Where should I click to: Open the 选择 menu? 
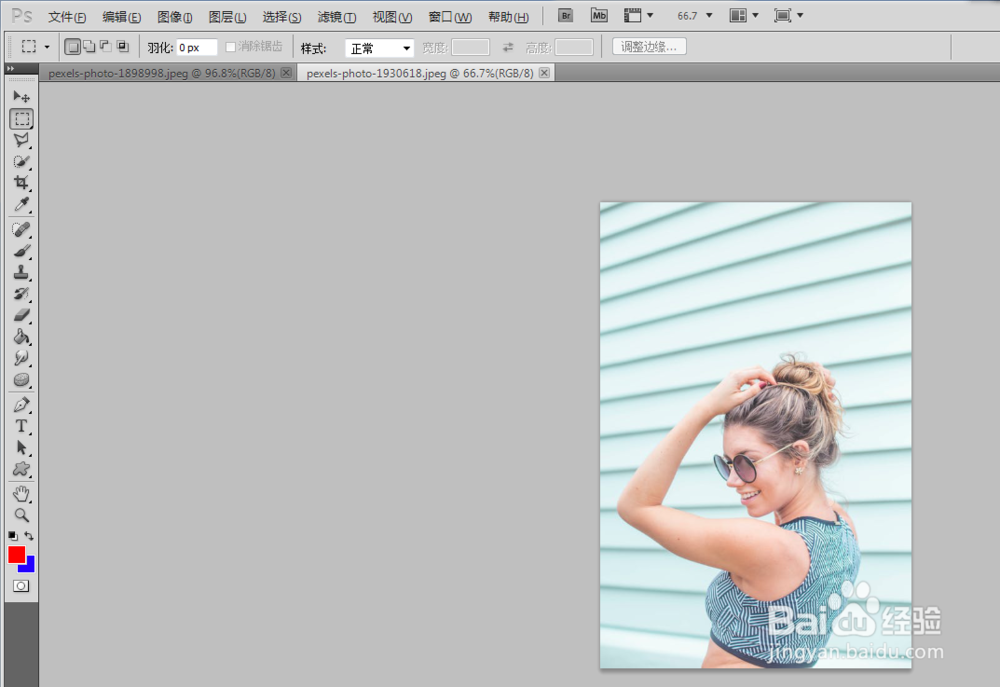coord(281,17)
